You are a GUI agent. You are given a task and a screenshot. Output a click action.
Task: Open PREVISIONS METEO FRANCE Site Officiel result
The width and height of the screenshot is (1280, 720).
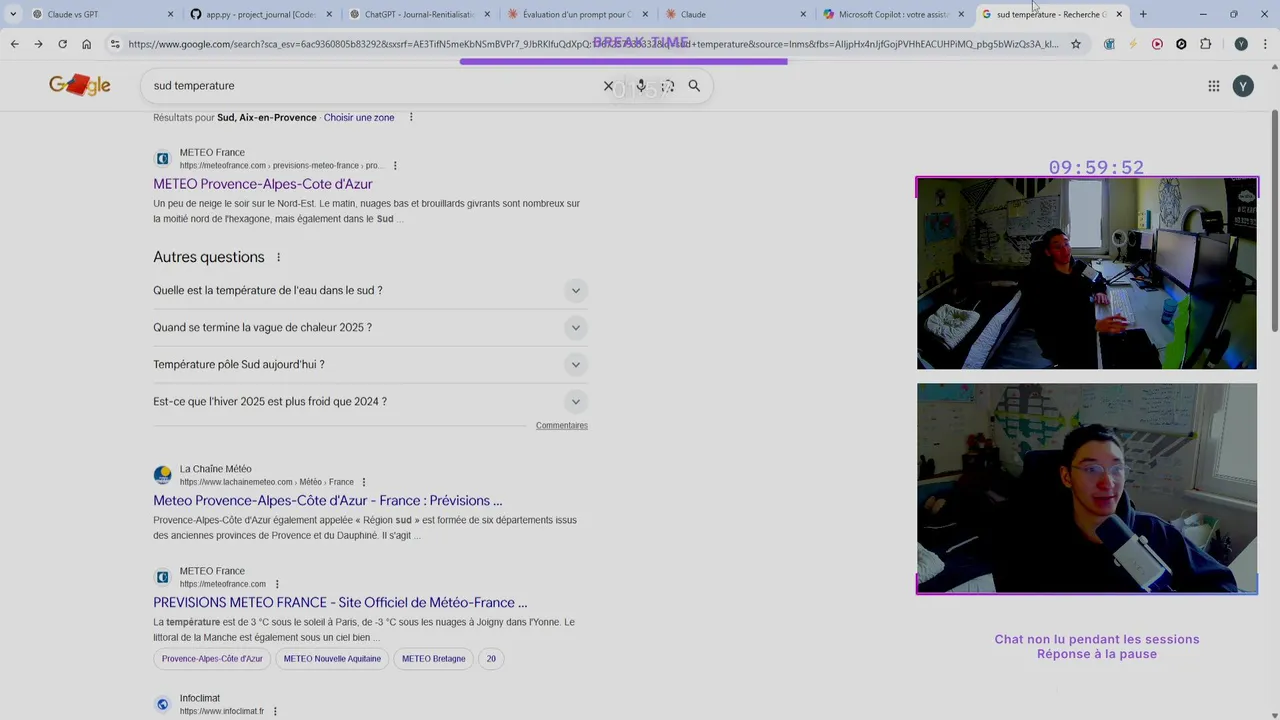coord(340,602)
